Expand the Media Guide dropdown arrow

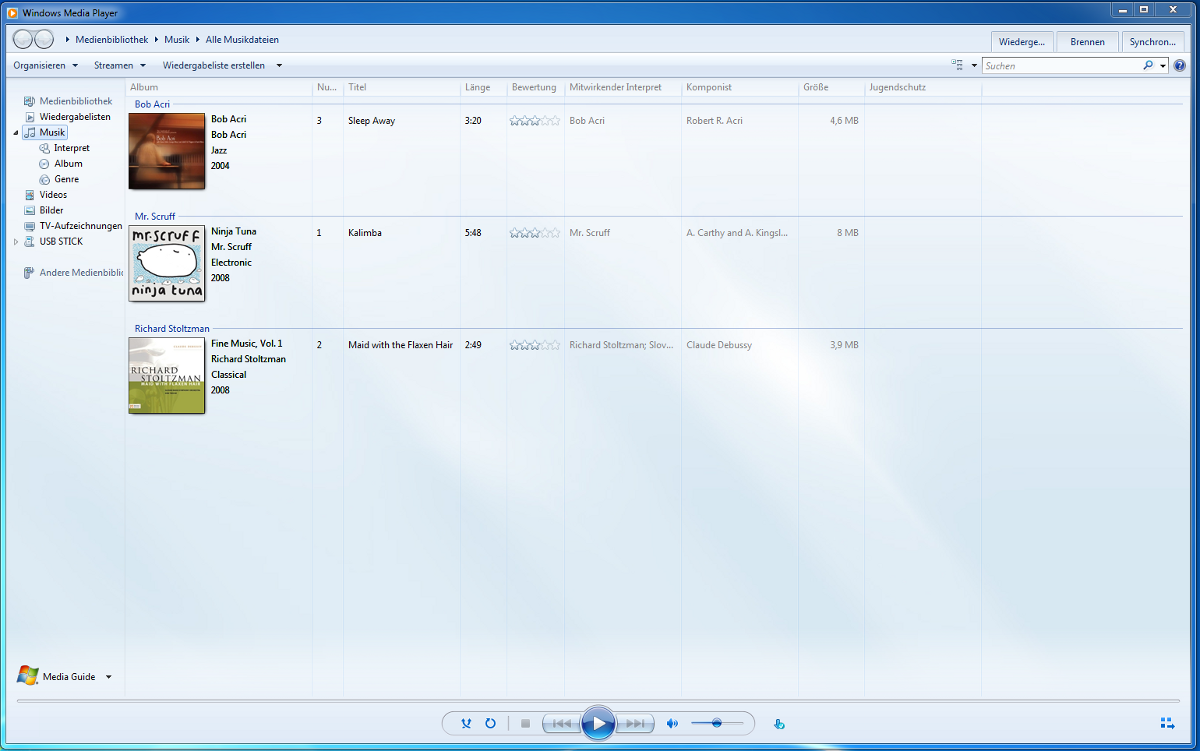pos(108,677)
